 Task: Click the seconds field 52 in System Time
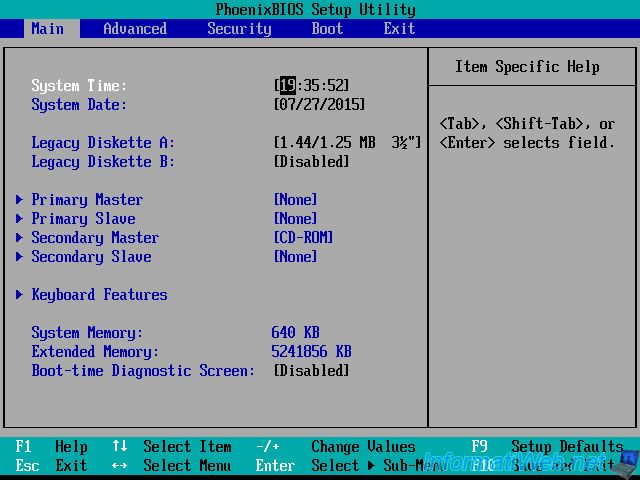(x=336, y=85)
